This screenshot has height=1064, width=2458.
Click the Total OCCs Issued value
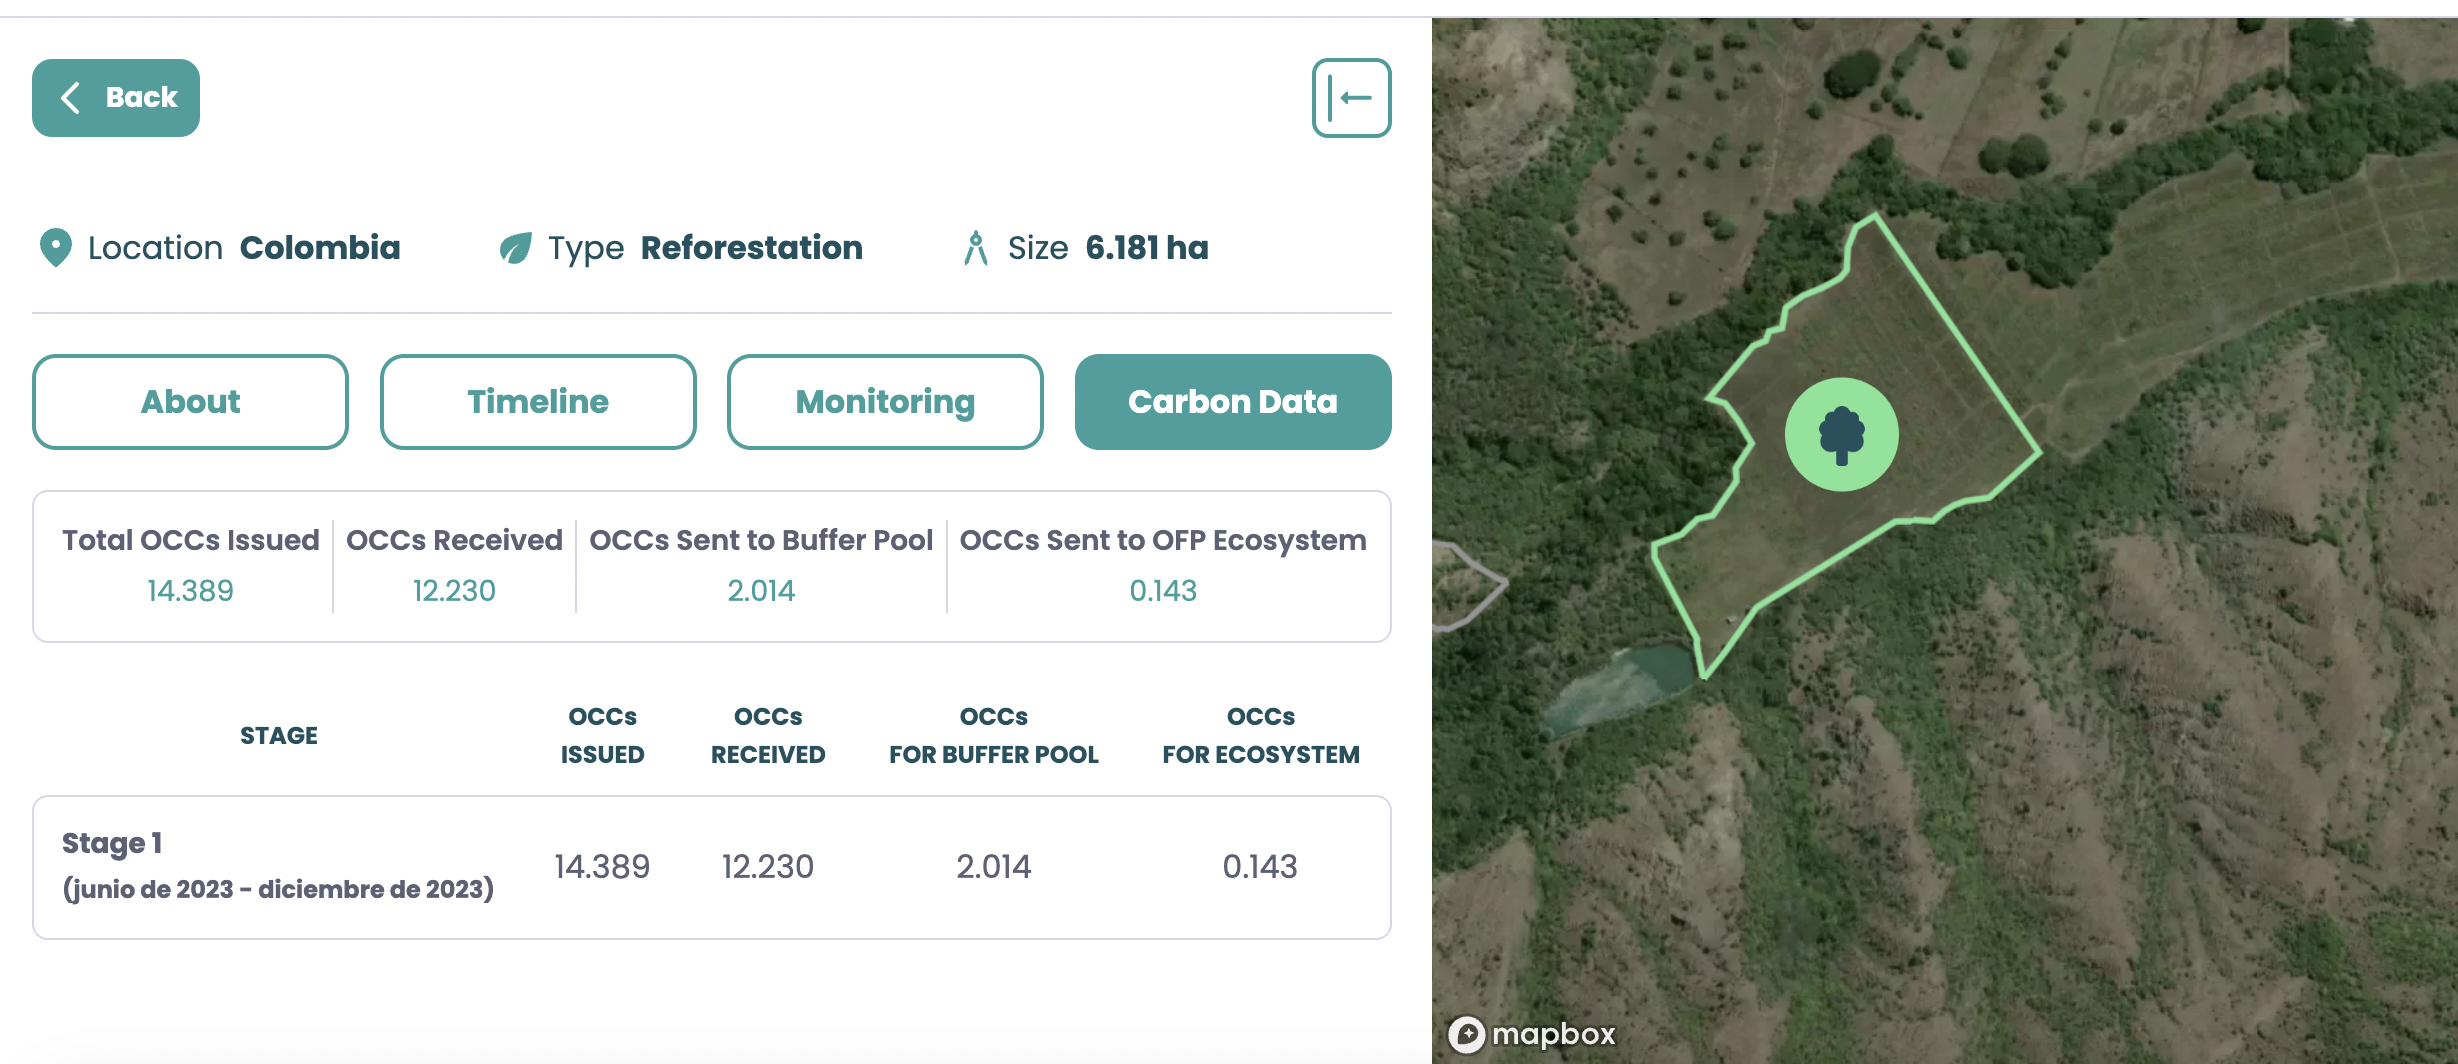click(x=190, y=591)
